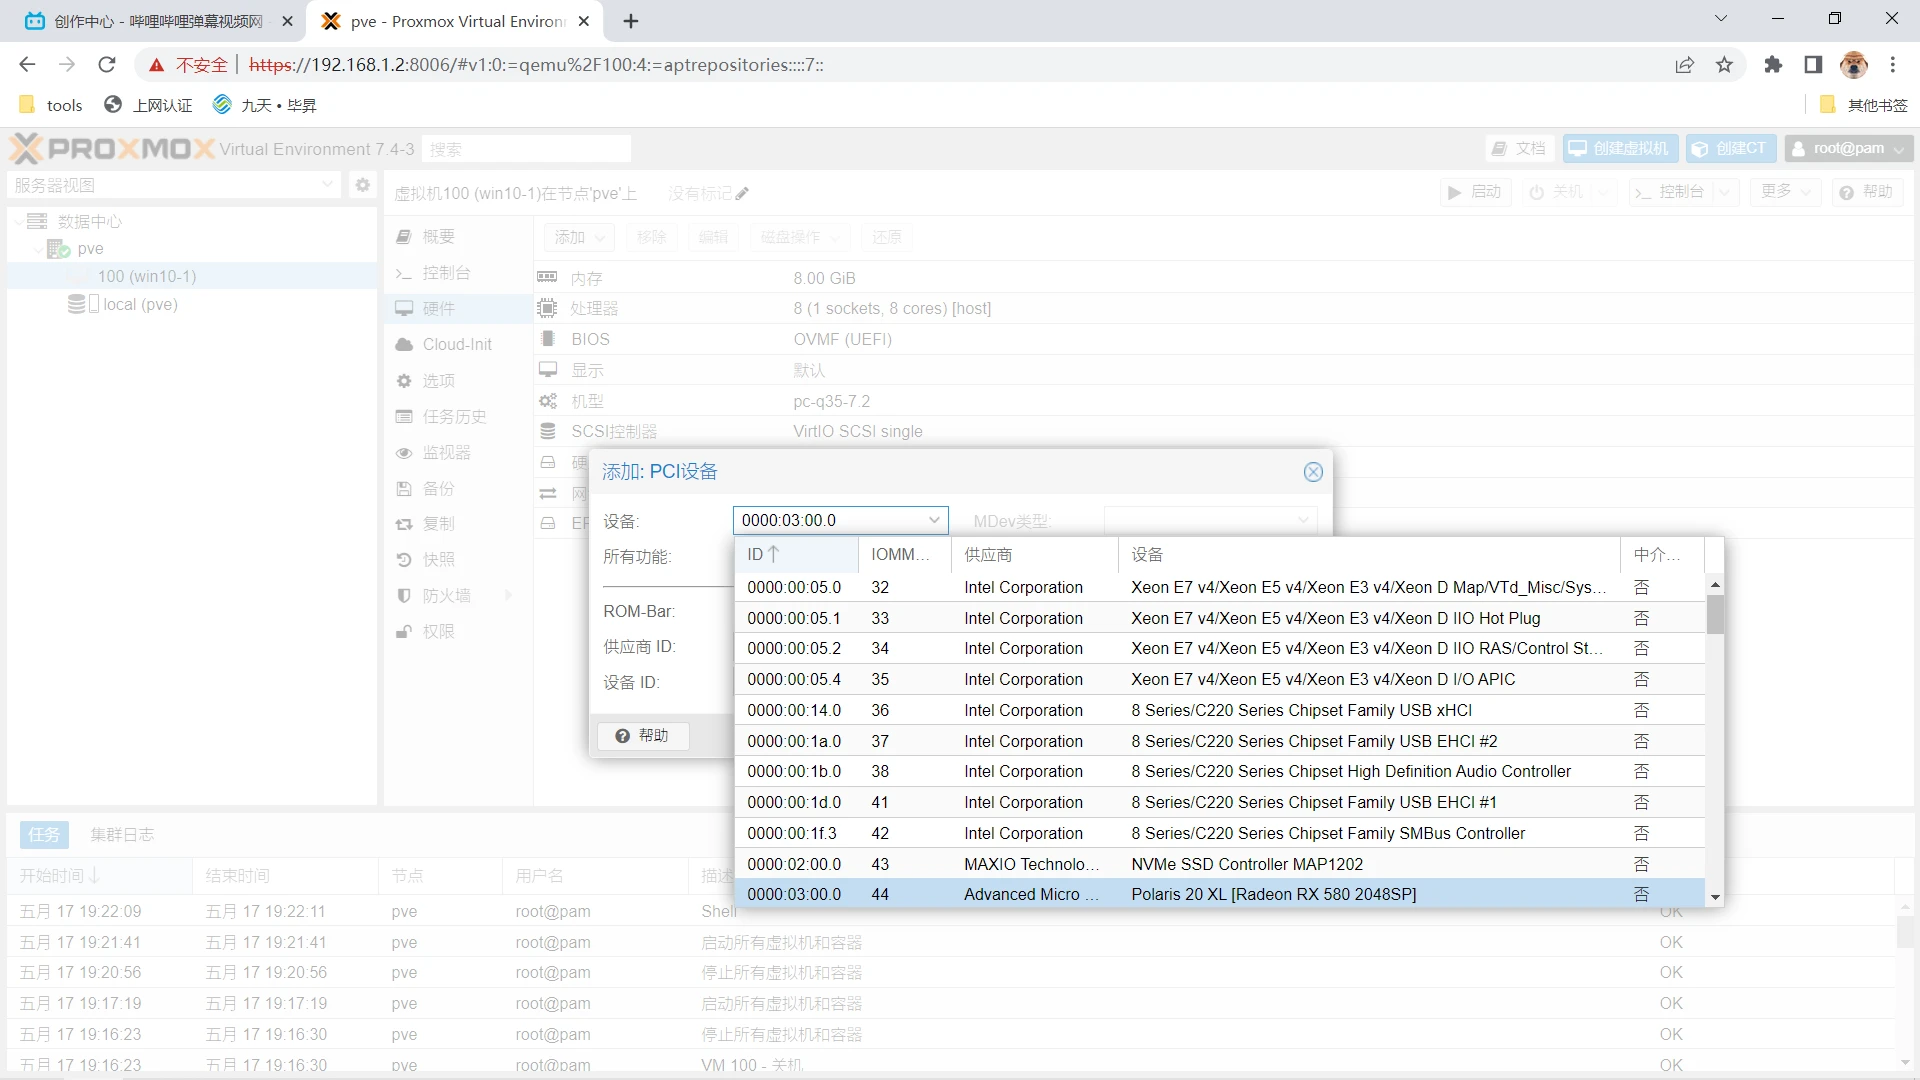Select VM 100 (win10-1) in tree

click(x=147, y=276)
